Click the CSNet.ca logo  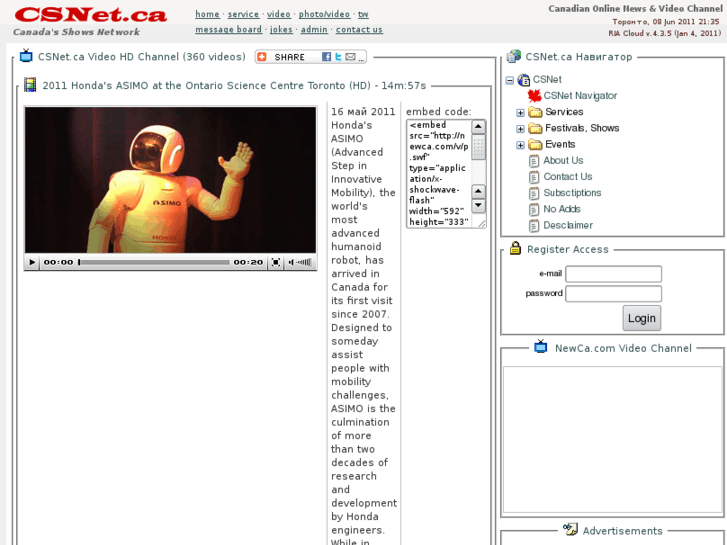pyautogui.click(x=90, y=15)
